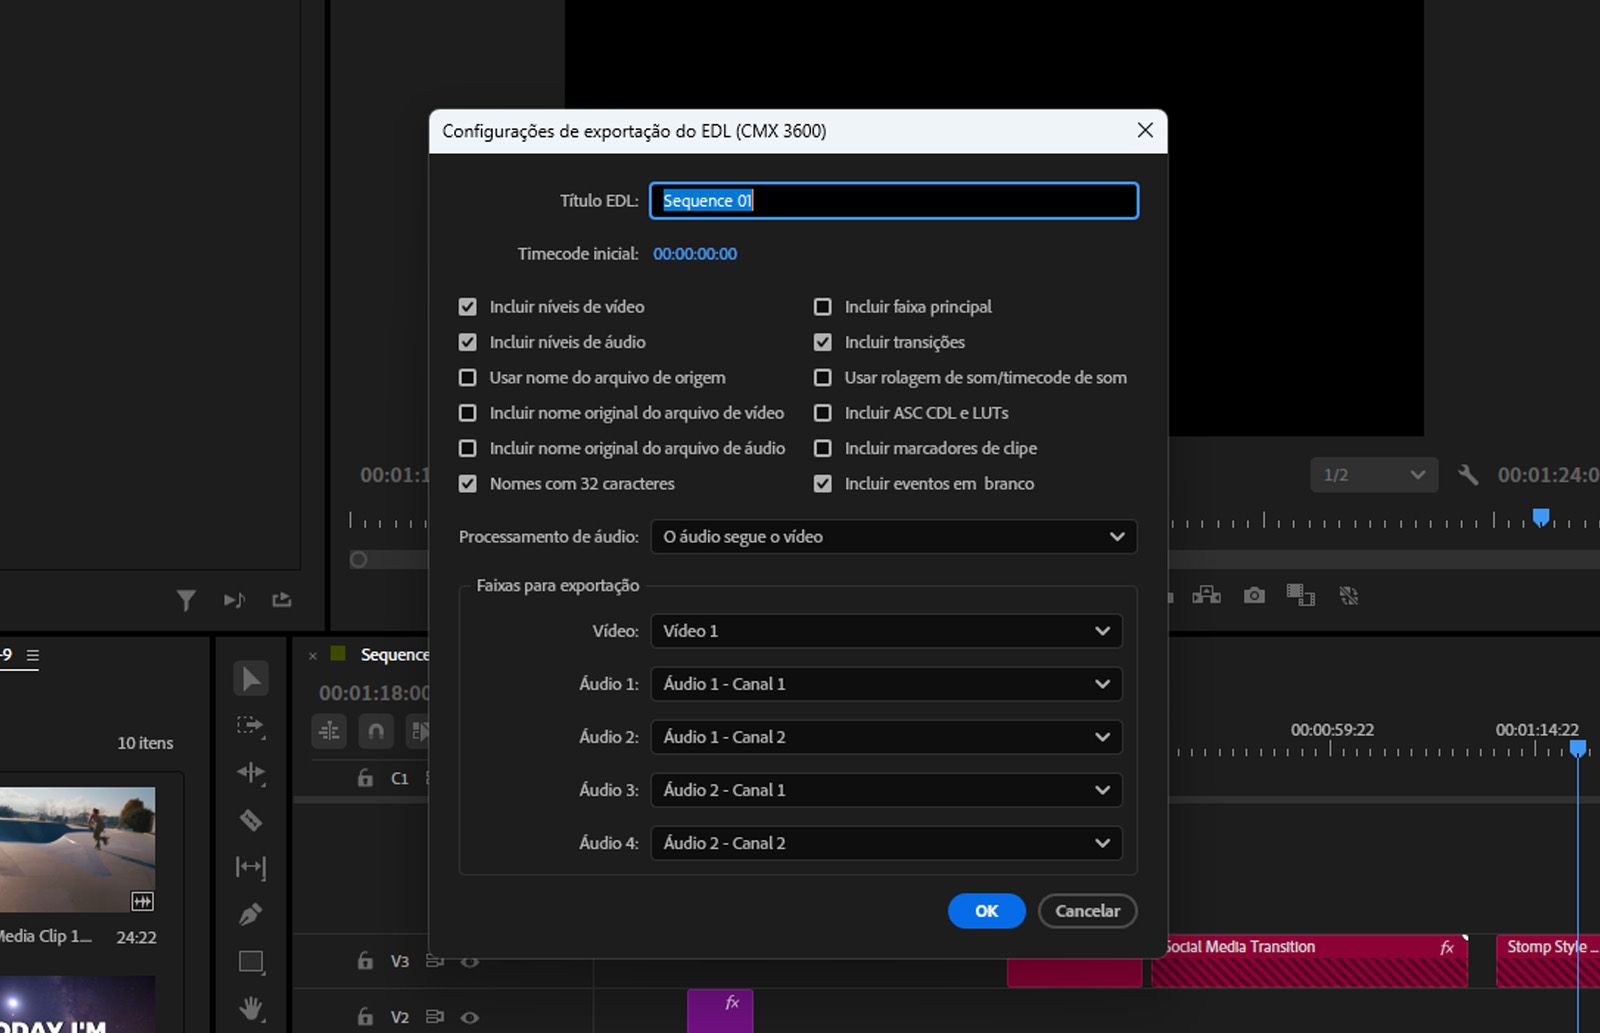The image size is (1600, 1033).
Task: Select the Sequence timeline tab
Action: (x=394, y=655)
